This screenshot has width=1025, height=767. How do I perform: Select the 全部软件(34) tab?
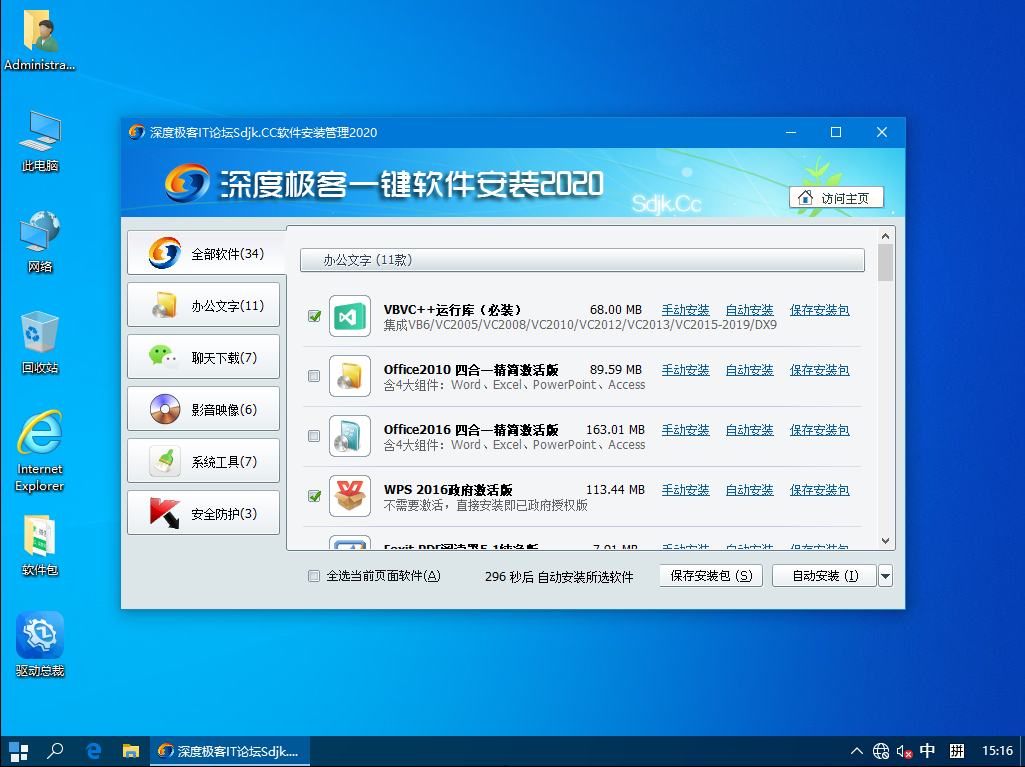pyautogui.click(x=207, y=253)
